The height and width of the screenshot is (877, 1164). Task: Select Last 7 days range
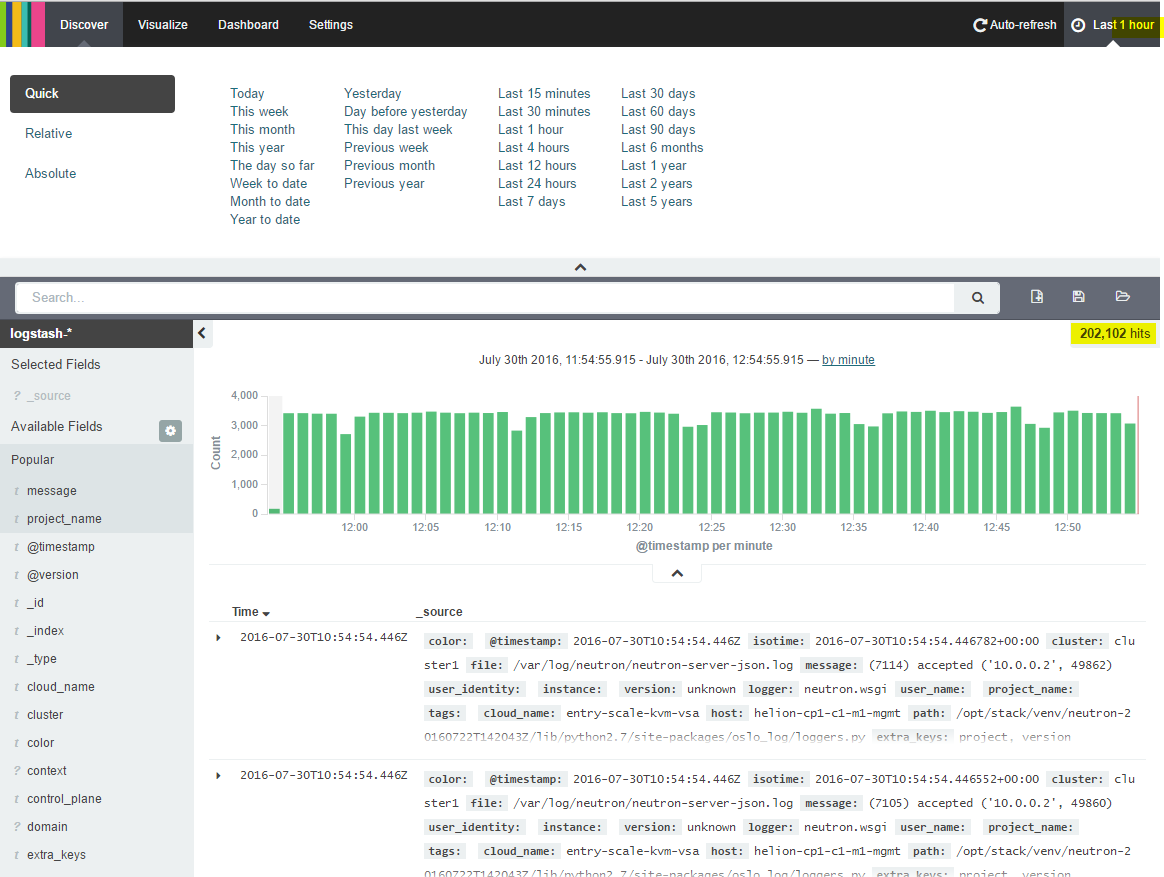point(532,201)
